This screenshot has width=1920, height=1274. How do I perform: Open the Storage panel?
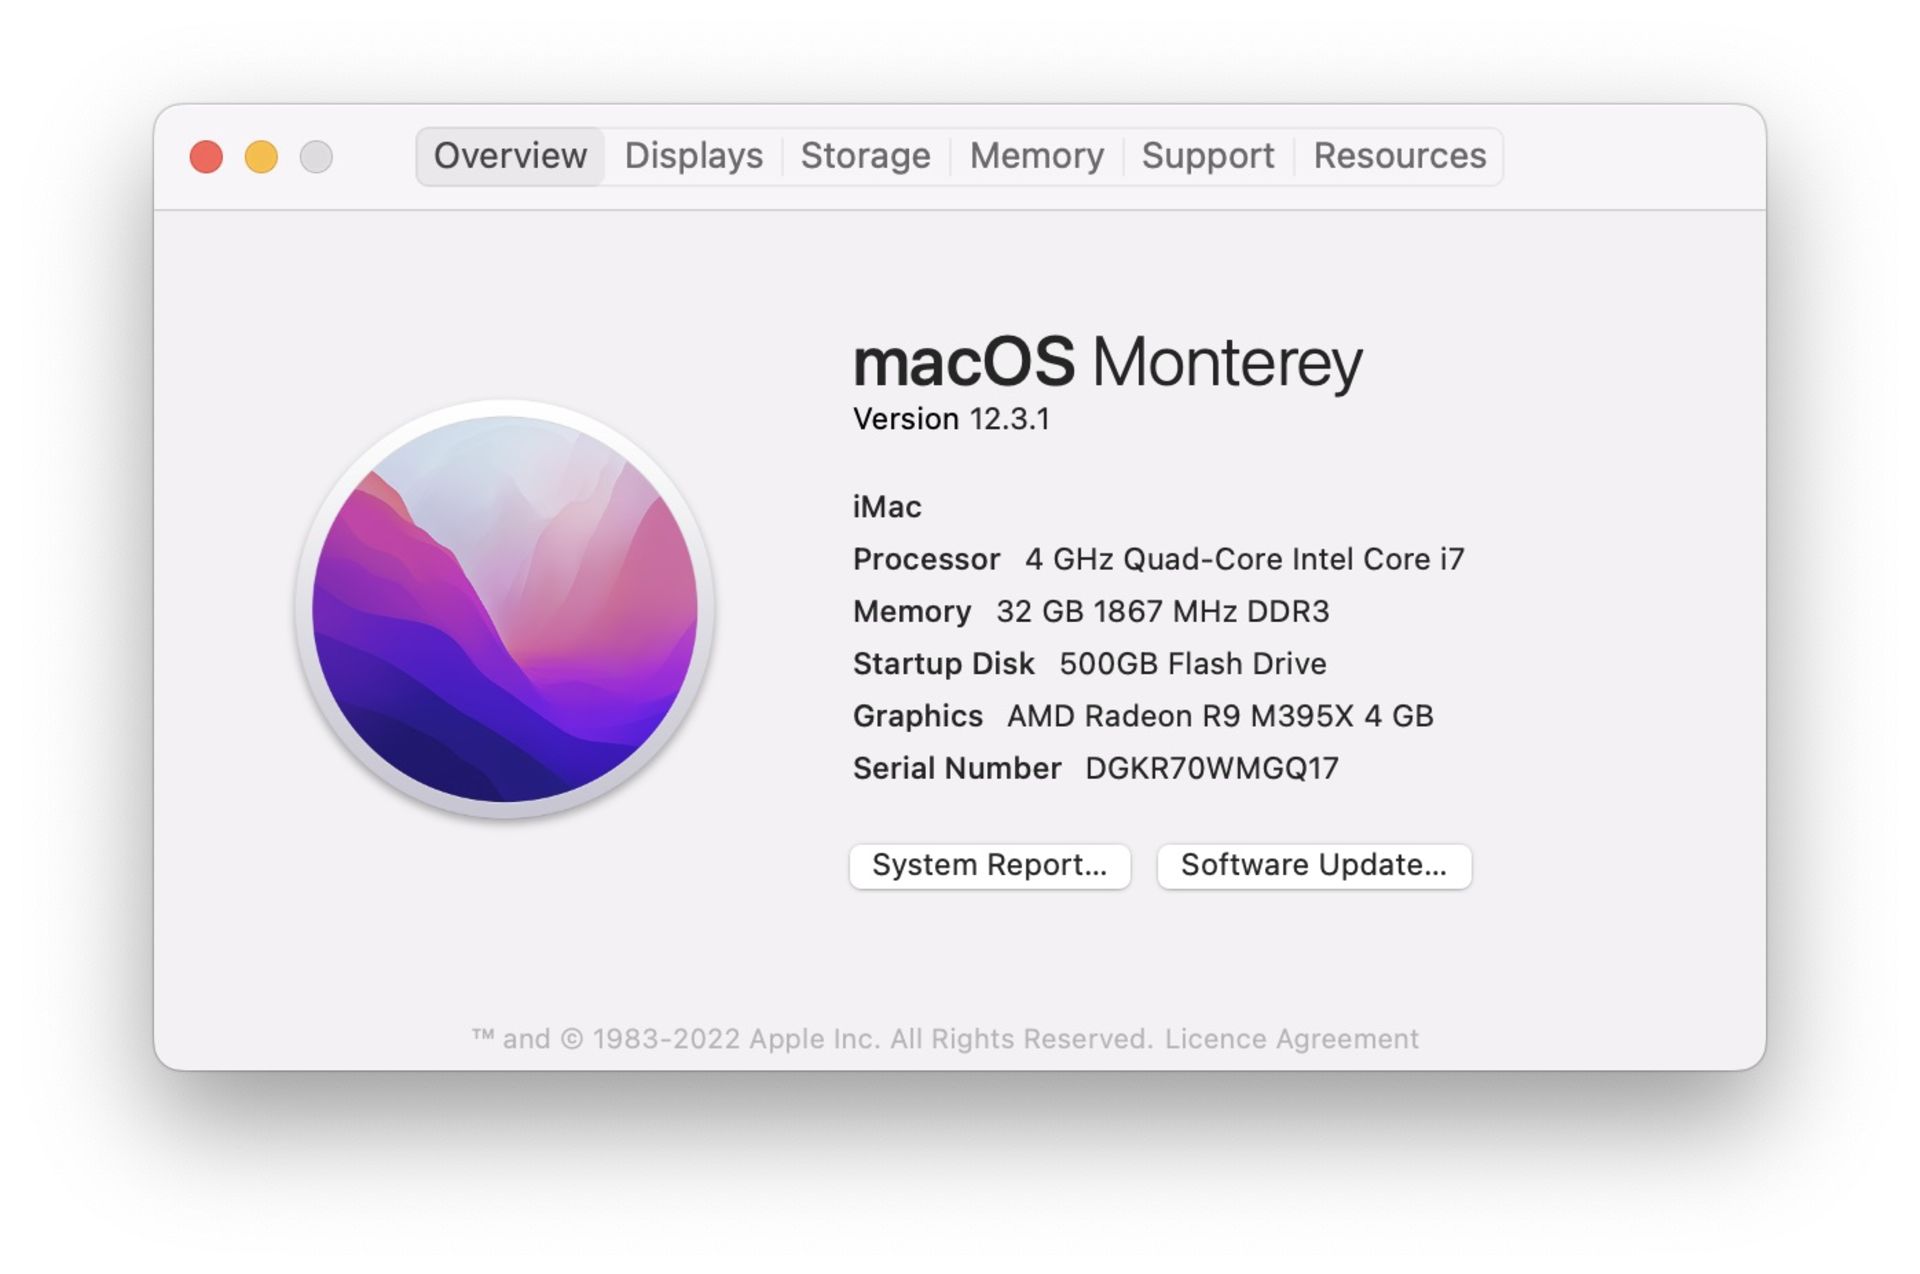(864, 154)
